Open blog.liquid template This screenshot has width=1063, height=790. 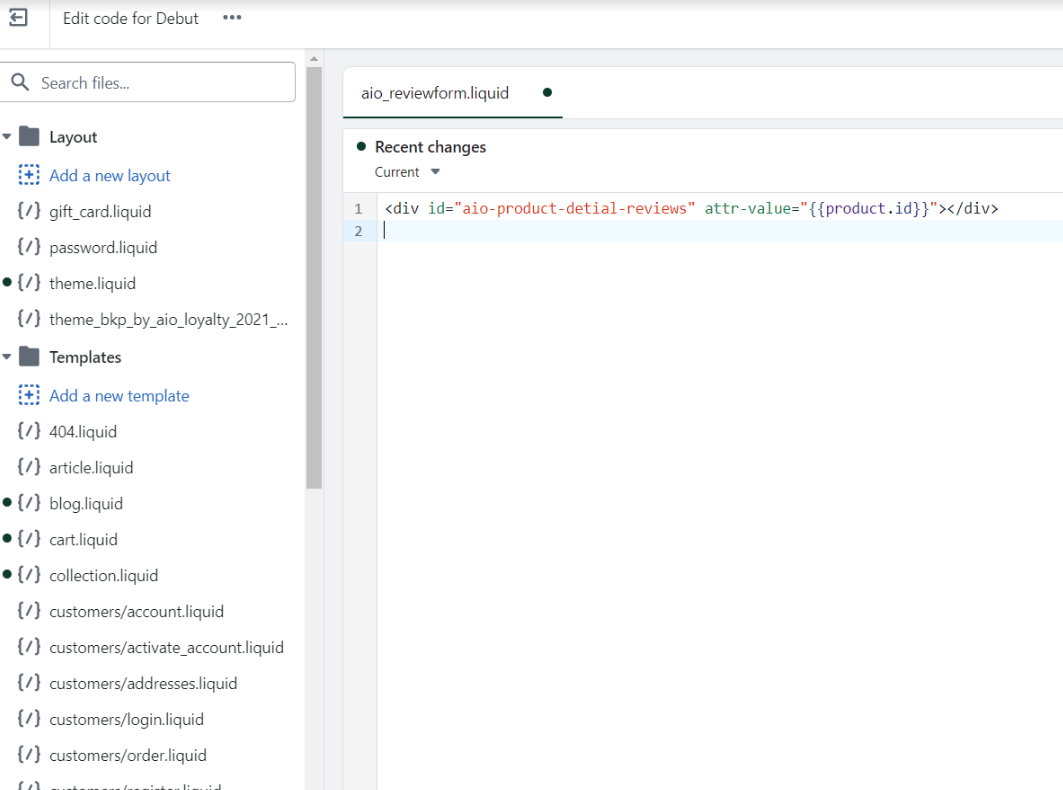[86, 504]
